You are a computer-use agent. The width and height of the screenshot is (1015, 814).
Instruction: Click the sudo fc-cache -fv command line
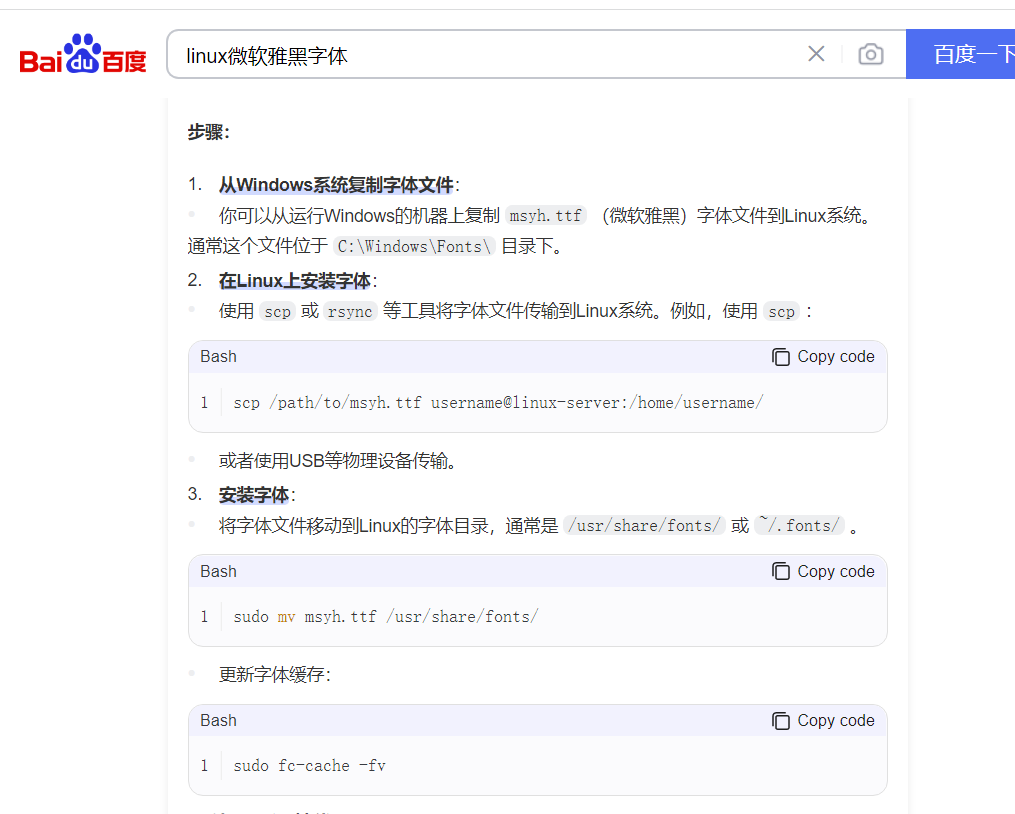pyautogui.click(x=309, y=766)
